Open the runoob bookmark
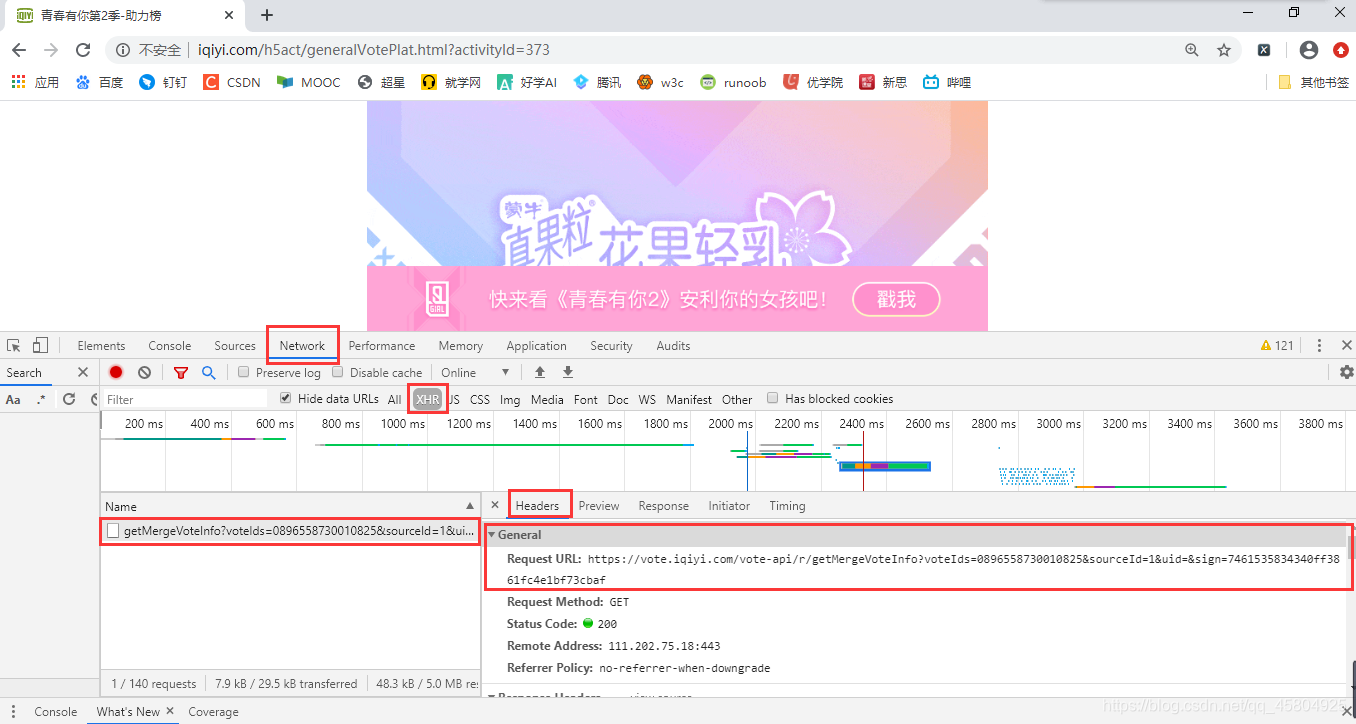 click(x=733, y=82)
